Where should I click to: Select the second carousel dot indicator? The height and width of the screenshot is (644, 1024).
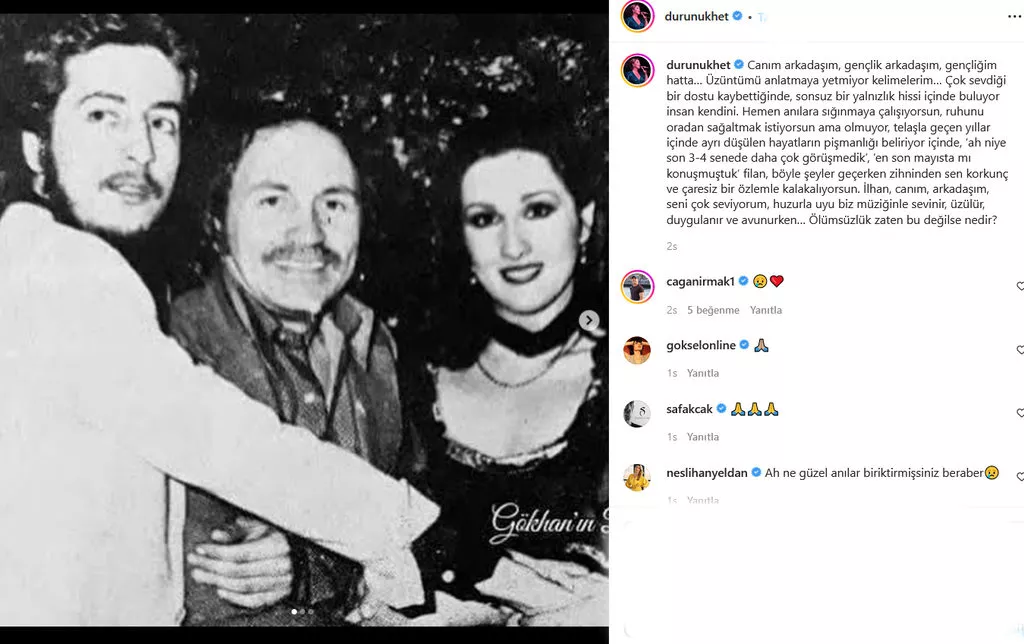[x=302, y=612]
